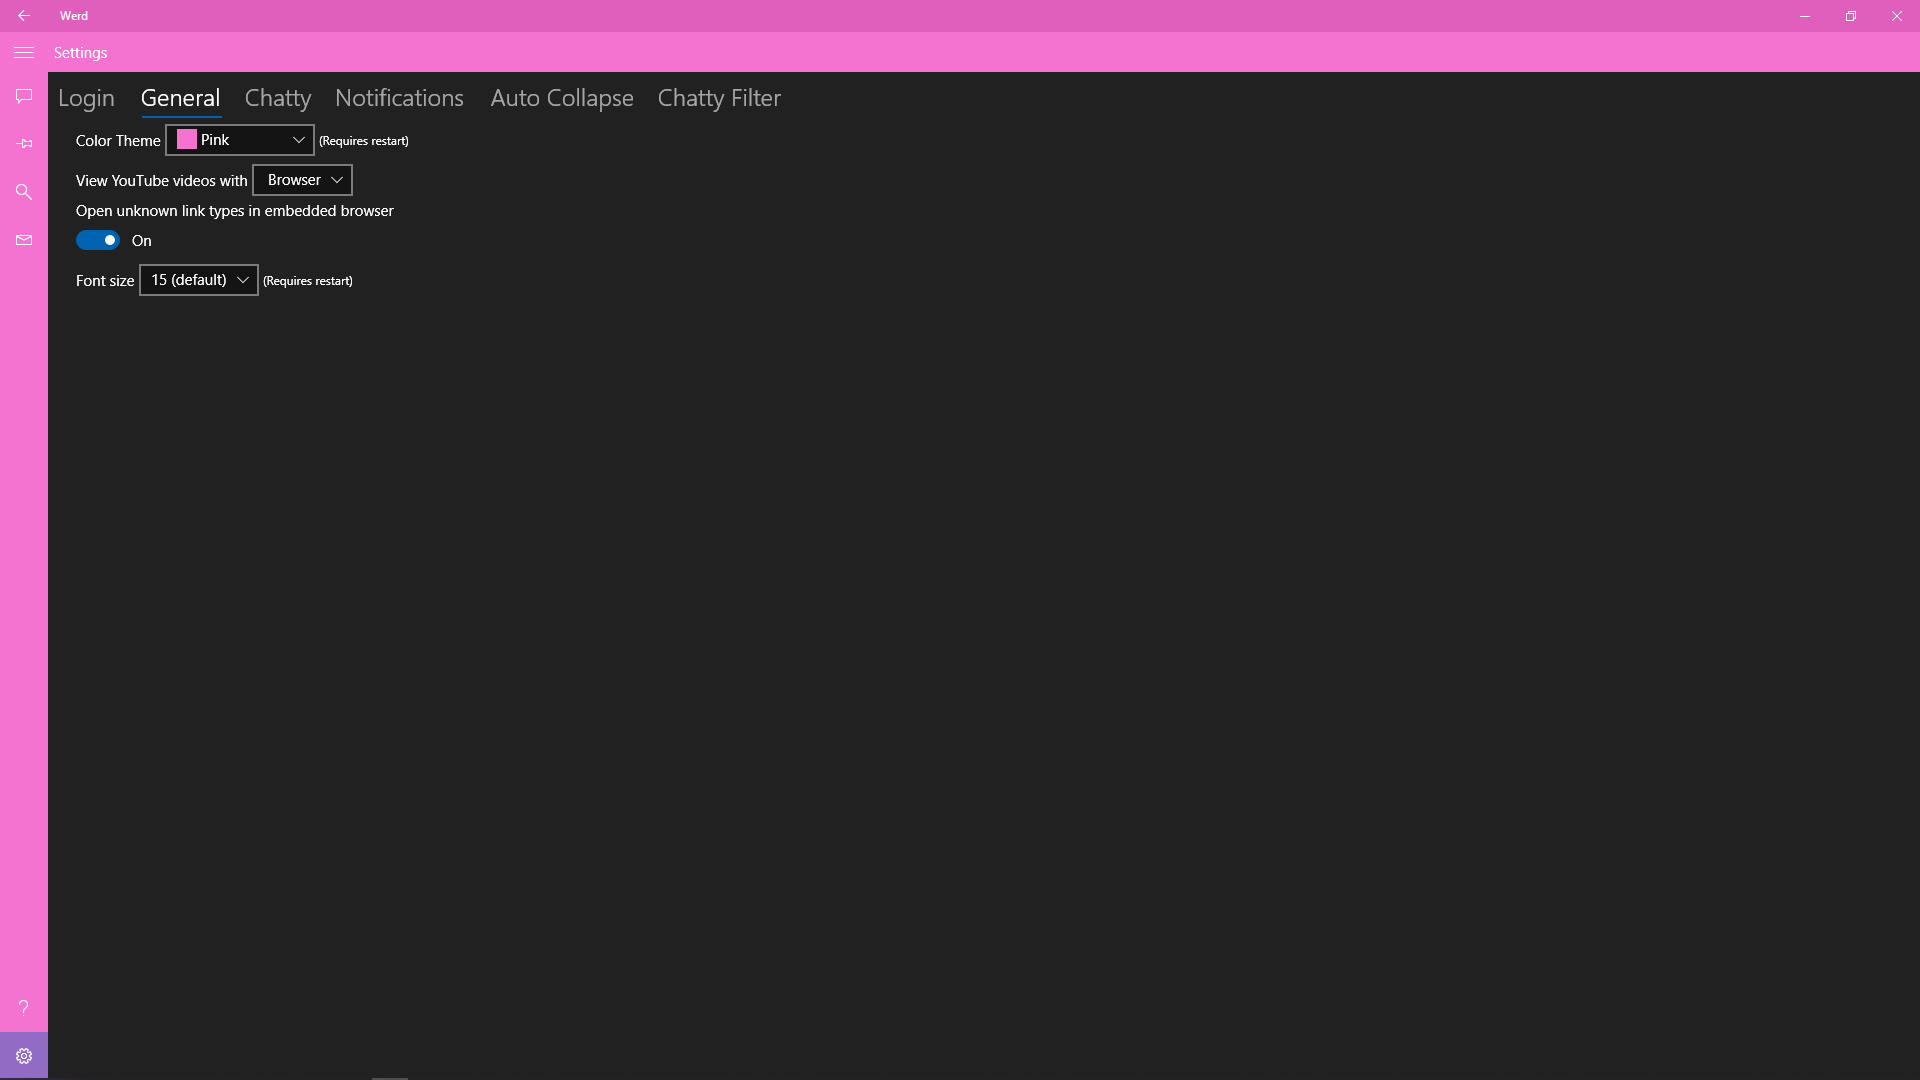
Task: Click the settings gear icon
Action: [x=24, y=1056]
